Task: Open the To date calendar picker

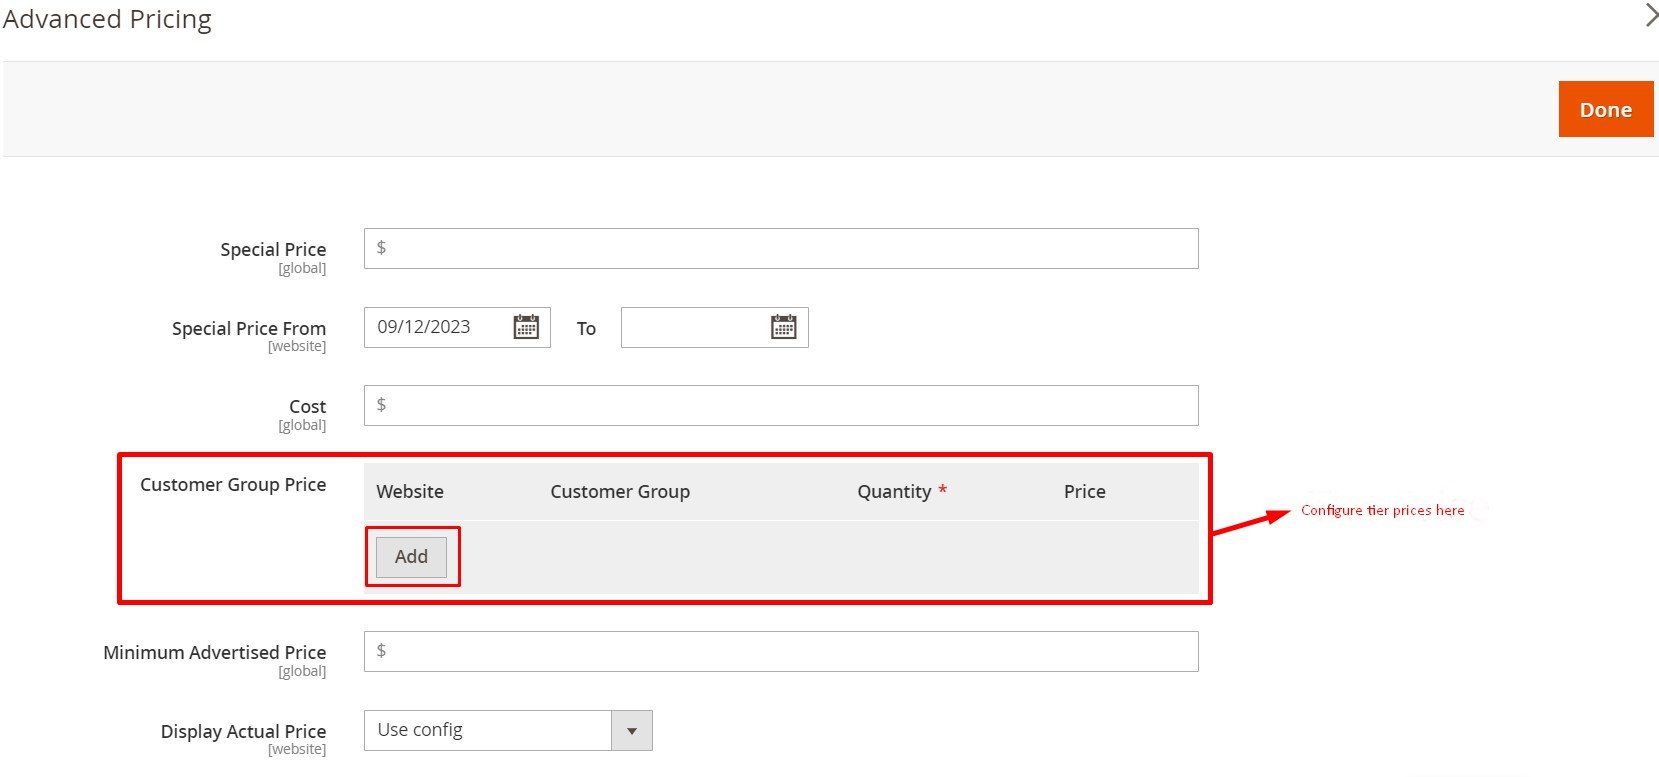Action: 784,327
